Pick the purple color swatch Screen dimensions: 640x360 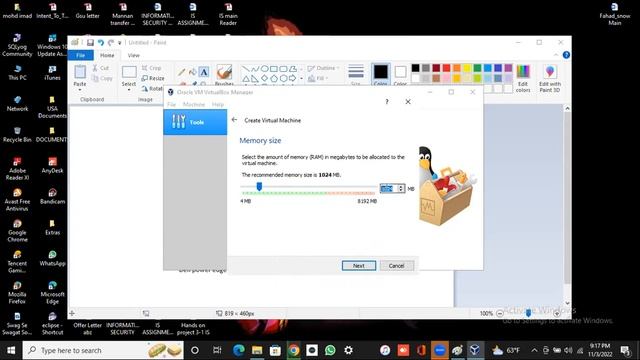(x=508, y=68)
